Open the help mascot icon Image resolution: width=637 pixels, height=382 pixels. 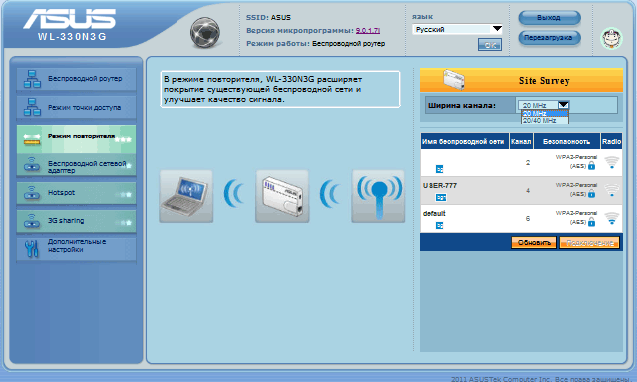pos(611,39)
